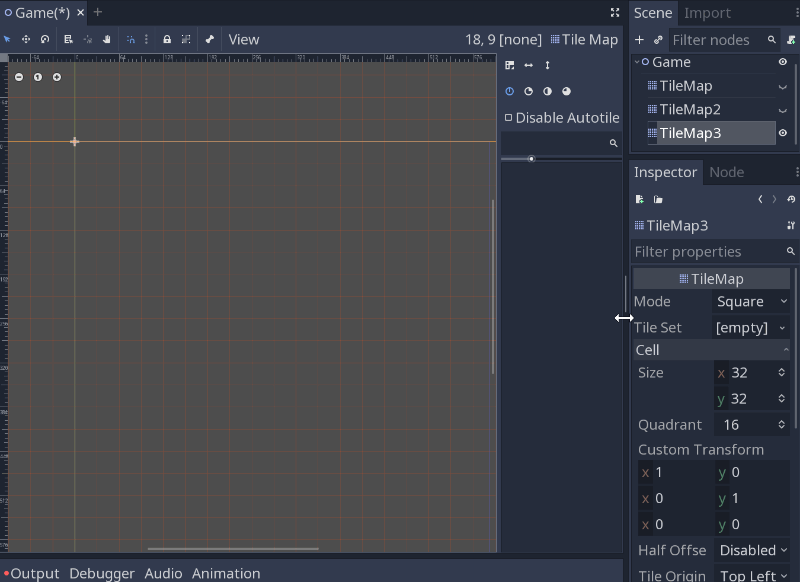This screenshot has width=800, height=582.
Task: Flip the tile horizontally
Action: coord(530,64)
